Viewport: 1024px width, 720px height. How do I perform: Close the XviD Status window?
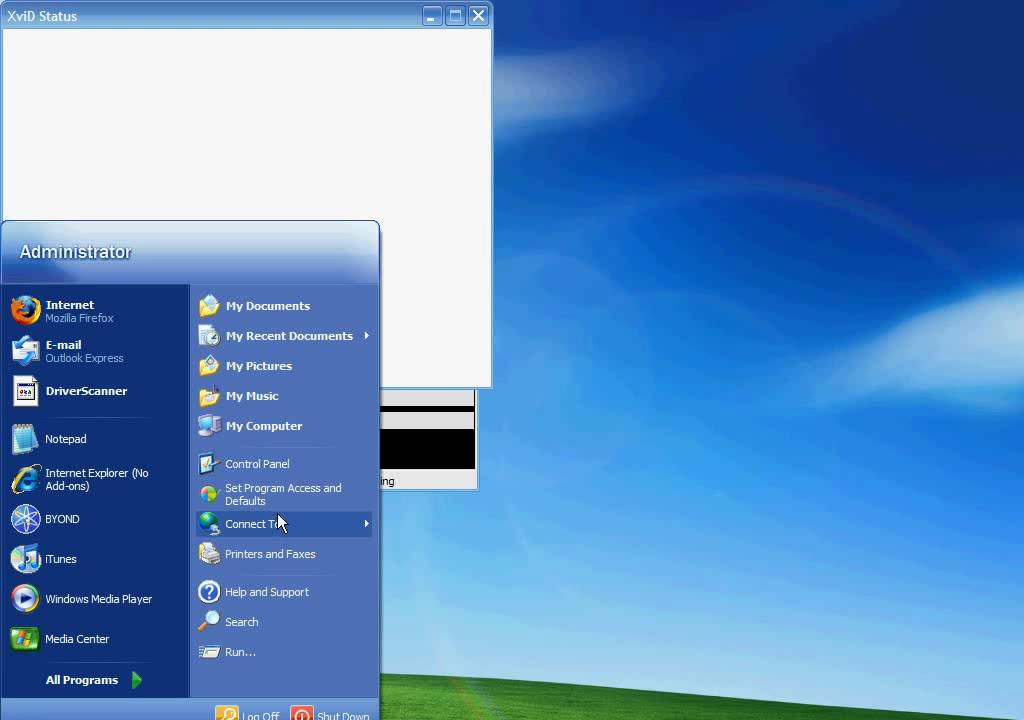tap(479, 16)
